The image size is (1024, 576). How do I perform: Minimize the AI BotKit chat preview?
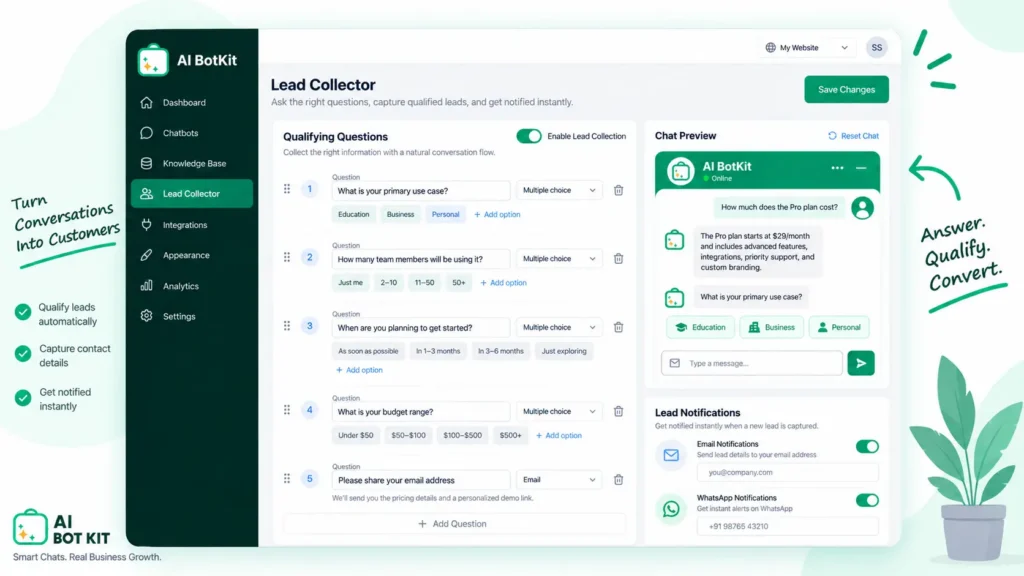point(861,168)
